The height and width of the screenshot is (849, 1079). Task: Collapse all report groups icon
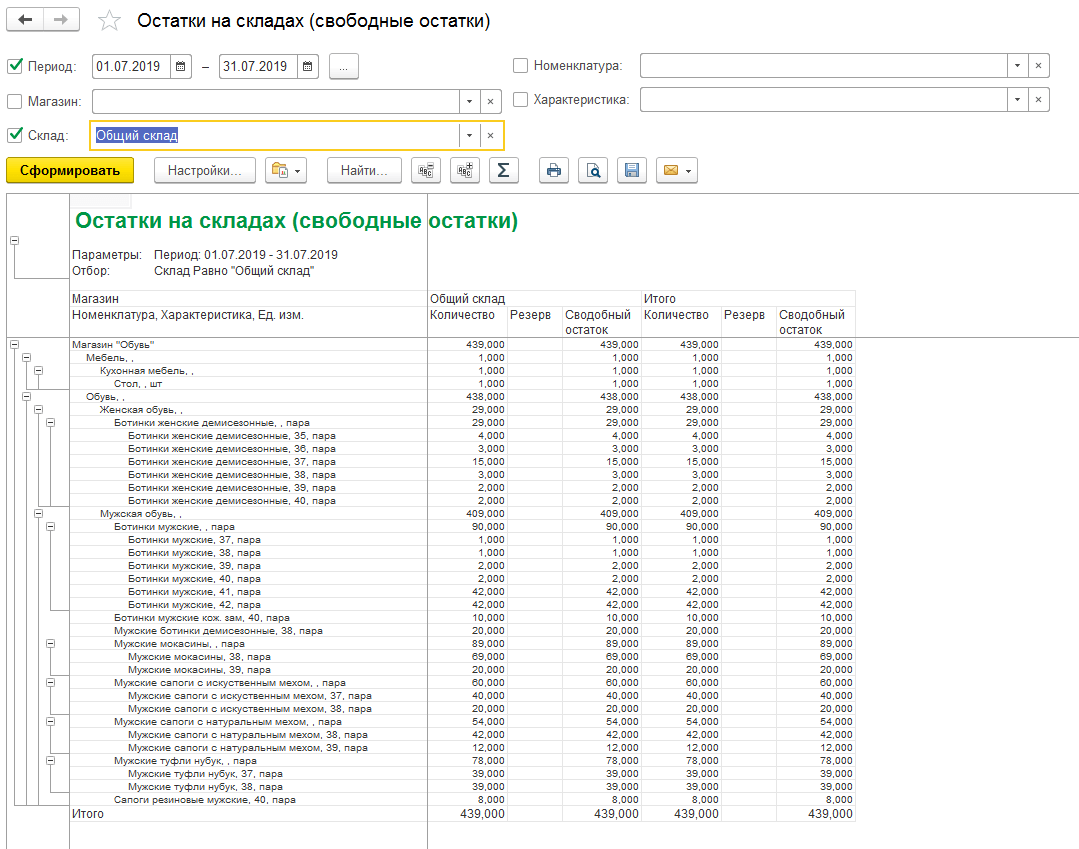pos(426,171)
